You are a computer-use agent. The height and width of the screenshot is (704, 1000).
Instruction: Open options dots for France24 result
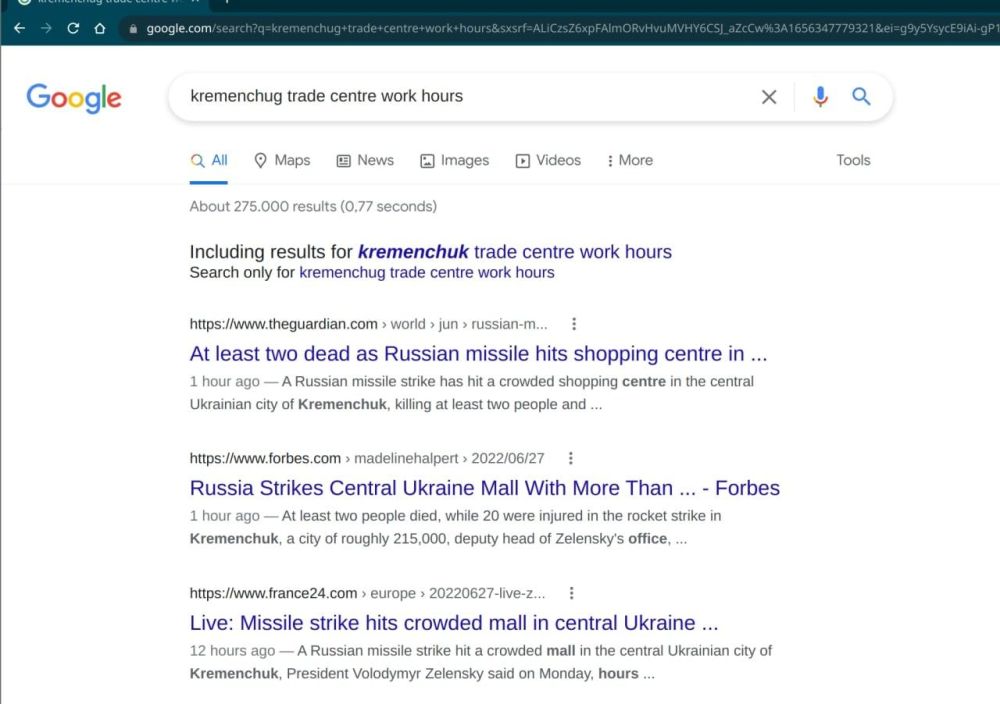[571, 593]
